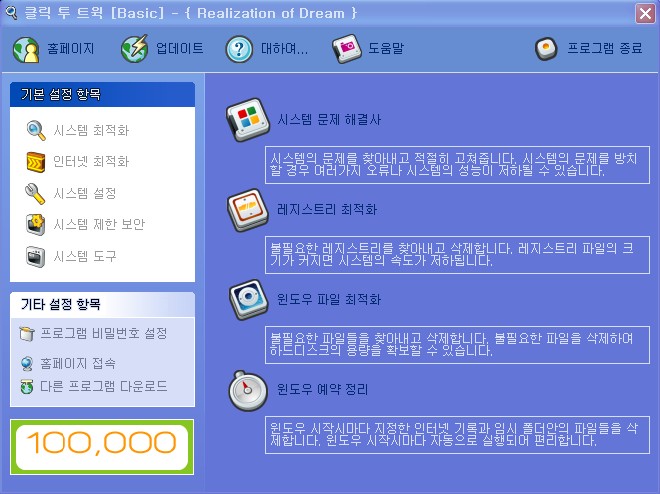Viewport: 660px width, 494px height.
Task: Open the 도움말 help icon
Action: click(x=347, y=49)
